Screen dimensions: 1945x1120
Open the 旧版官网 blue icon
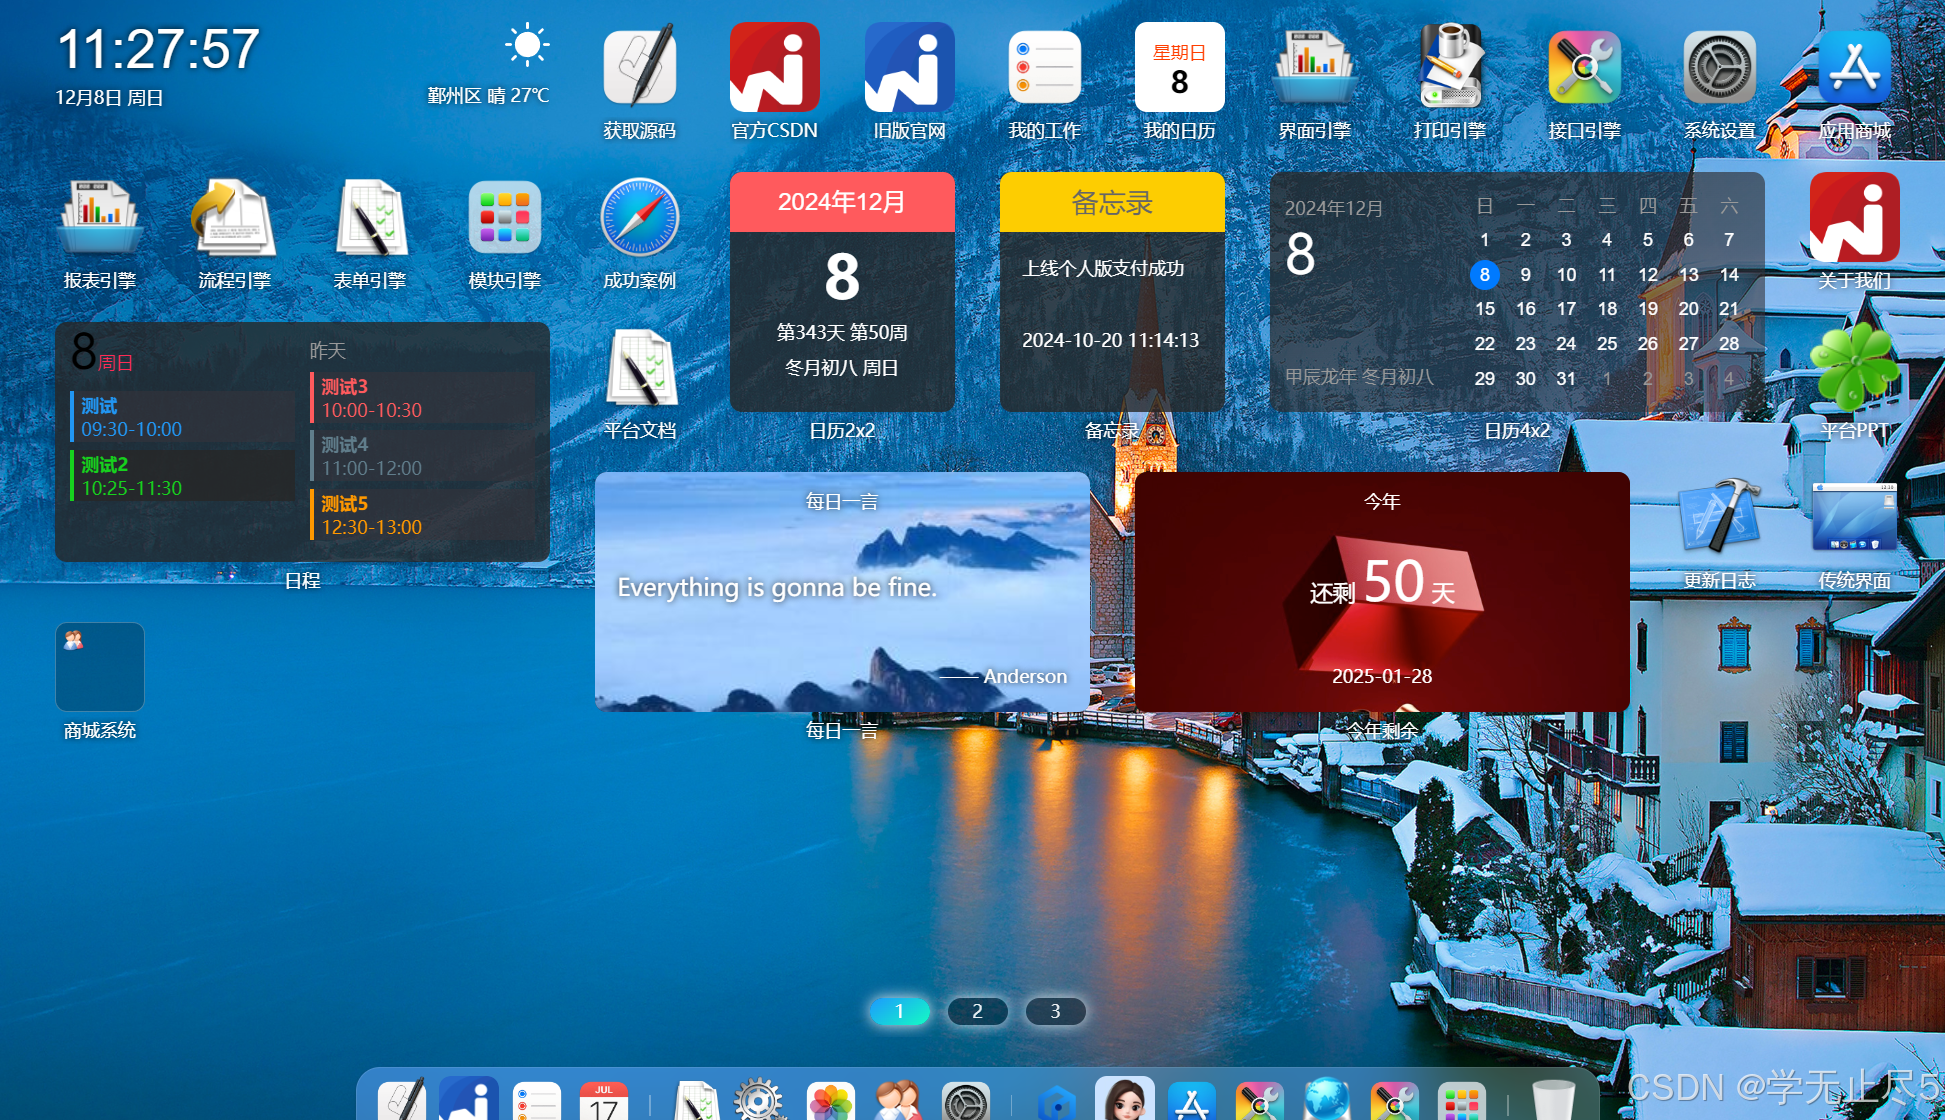click(910, 67)
